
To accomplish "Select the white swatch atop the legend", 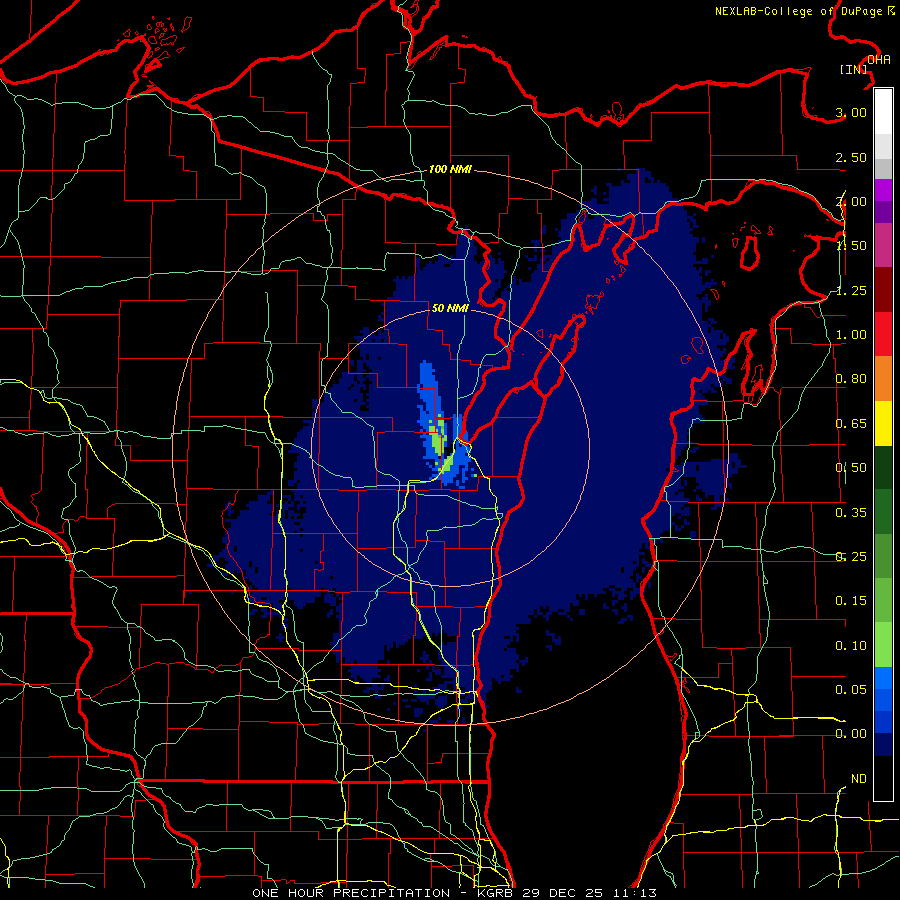I will pyautogui.click(x=883, y=112).
